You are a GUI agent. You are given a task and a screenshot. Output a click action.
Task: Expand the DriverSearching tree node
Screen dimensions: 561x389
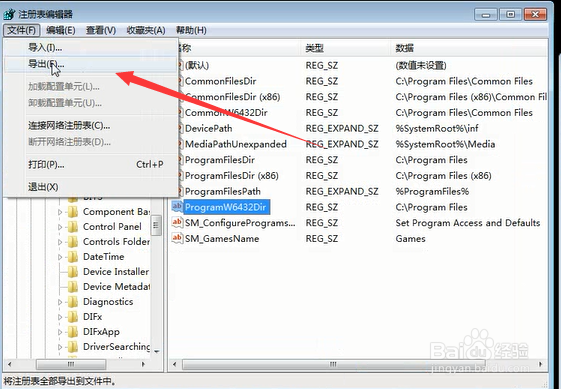point(60,347)
